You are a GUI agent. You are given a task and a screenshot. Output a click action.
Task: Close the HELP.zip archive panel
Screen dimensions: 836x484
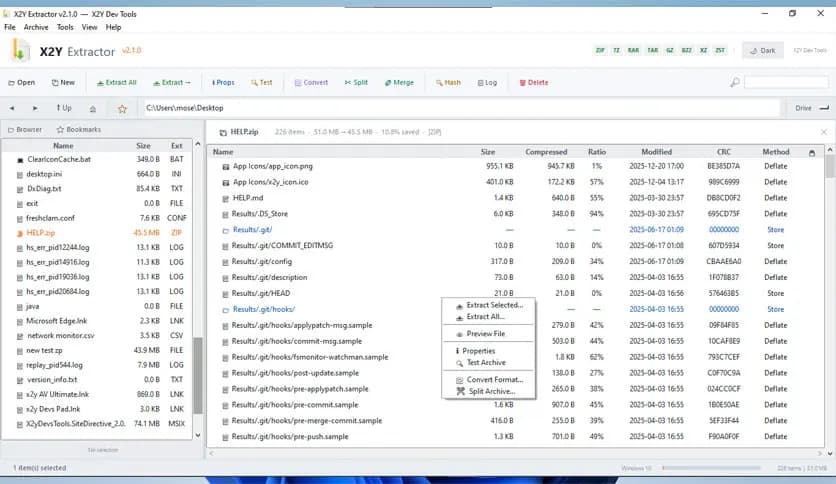pyautogui.click(x=824, y=132)
